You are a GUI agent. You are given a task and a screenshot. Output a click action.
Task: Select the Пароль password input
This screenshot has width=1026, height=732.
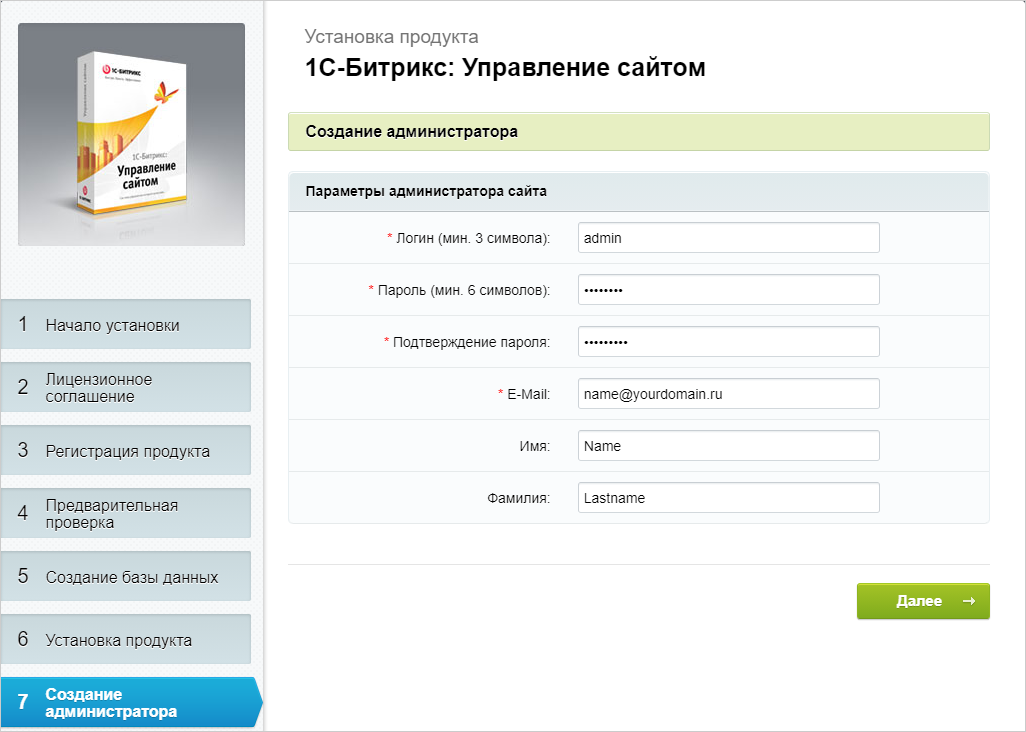pos(728,289)
